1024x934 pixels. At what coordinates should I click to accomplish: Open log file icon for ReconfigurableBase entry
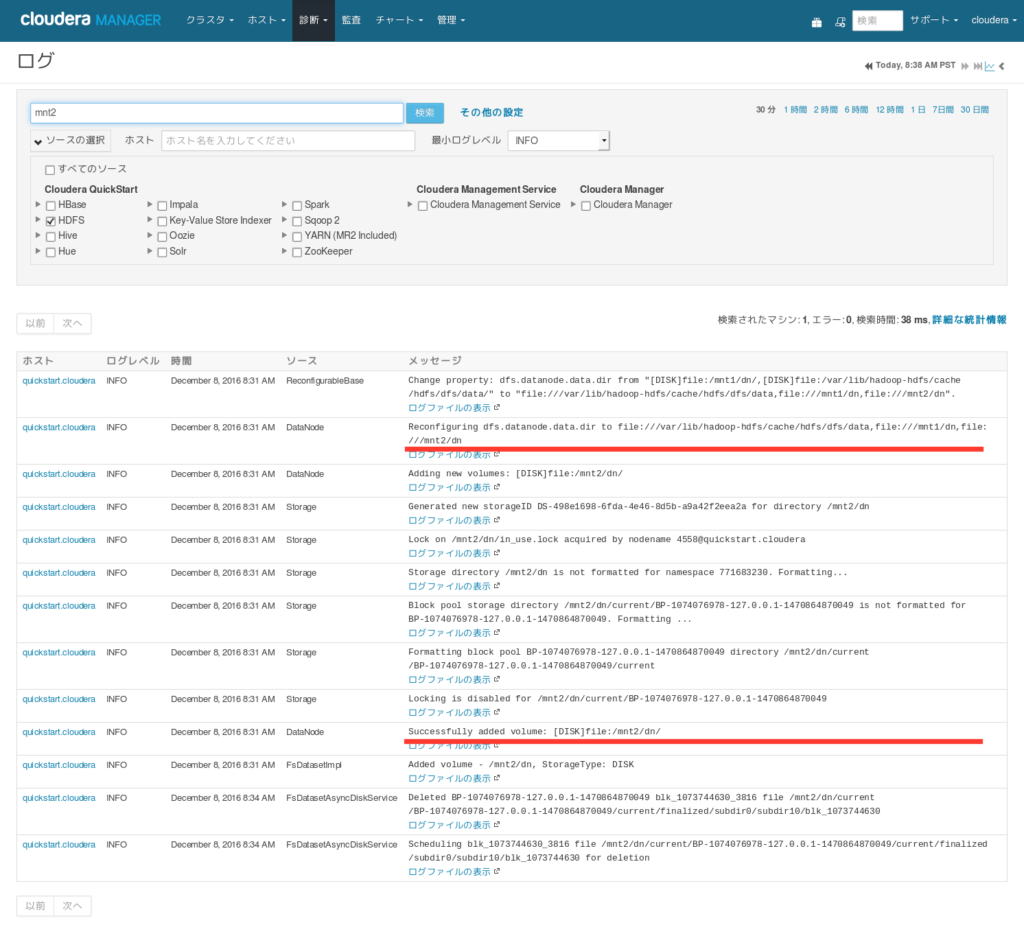(x=496, y=407)
